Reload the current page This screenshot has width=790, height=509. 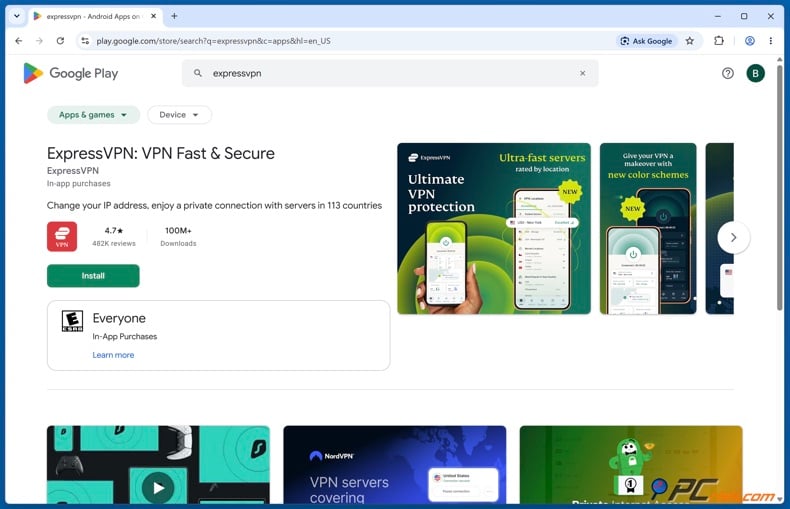tap(60, 41)
